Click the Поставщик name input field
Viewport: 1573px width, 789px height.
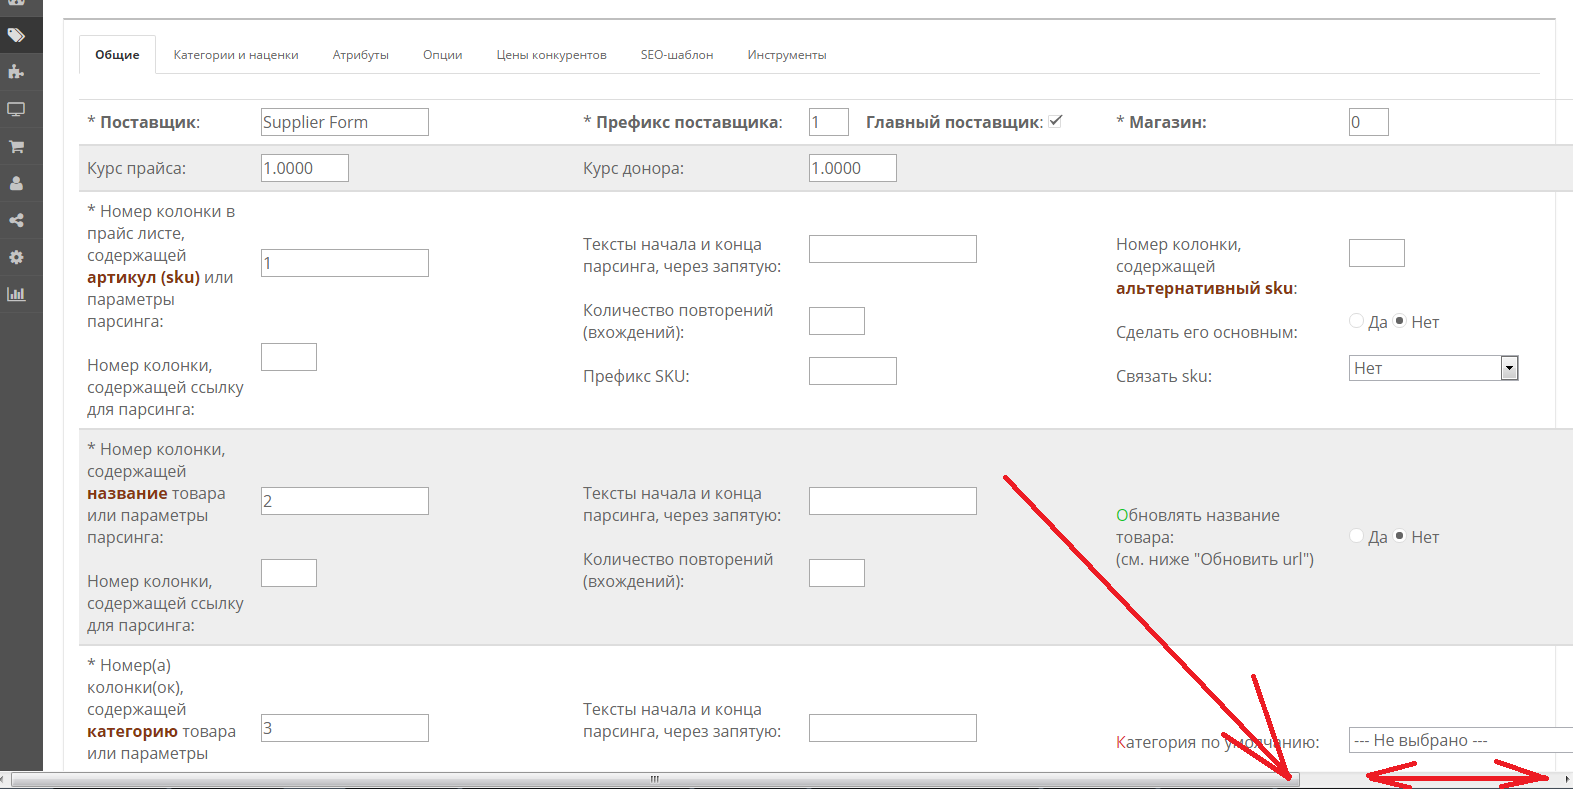click(x=344, y=122)
